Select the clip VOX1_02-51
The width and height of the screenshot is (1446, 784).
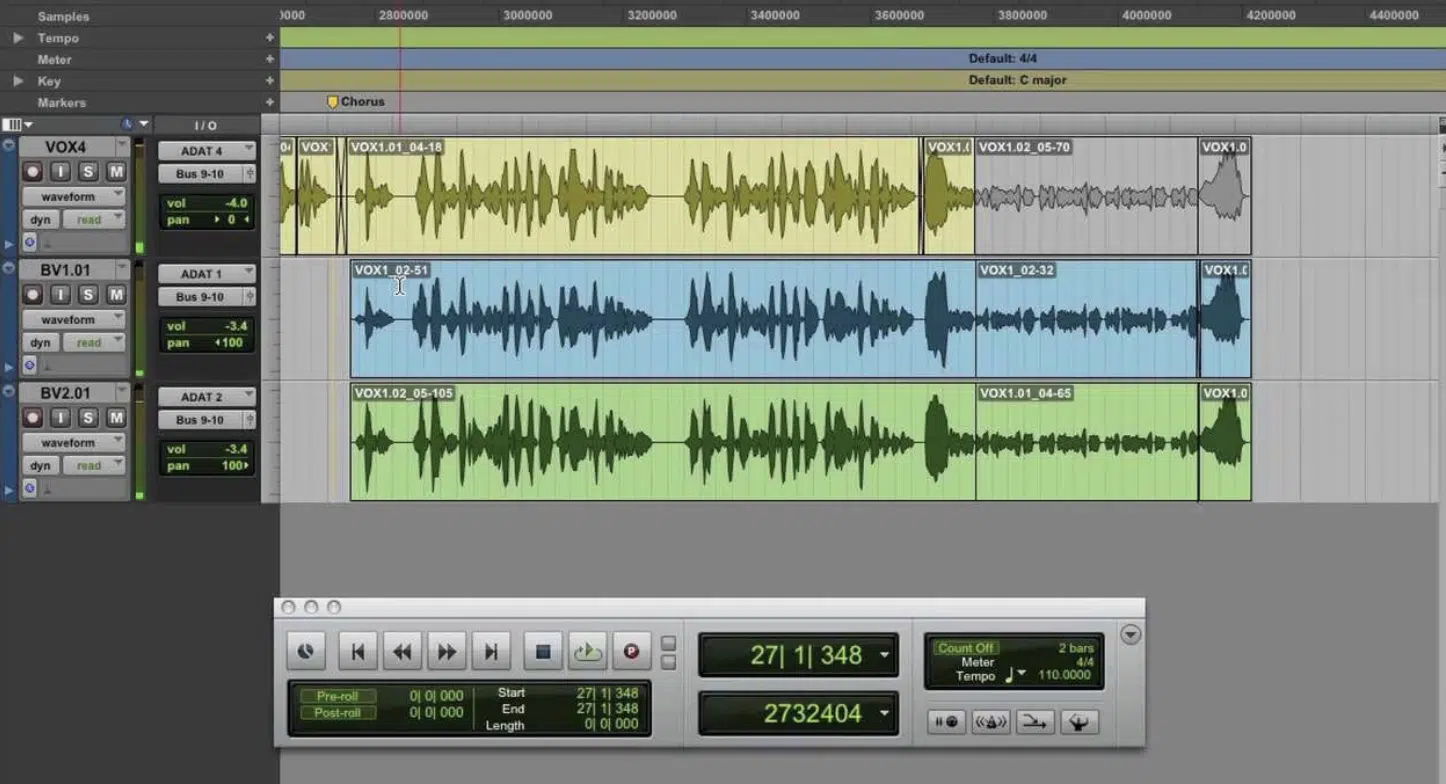[x=662, y=319]
